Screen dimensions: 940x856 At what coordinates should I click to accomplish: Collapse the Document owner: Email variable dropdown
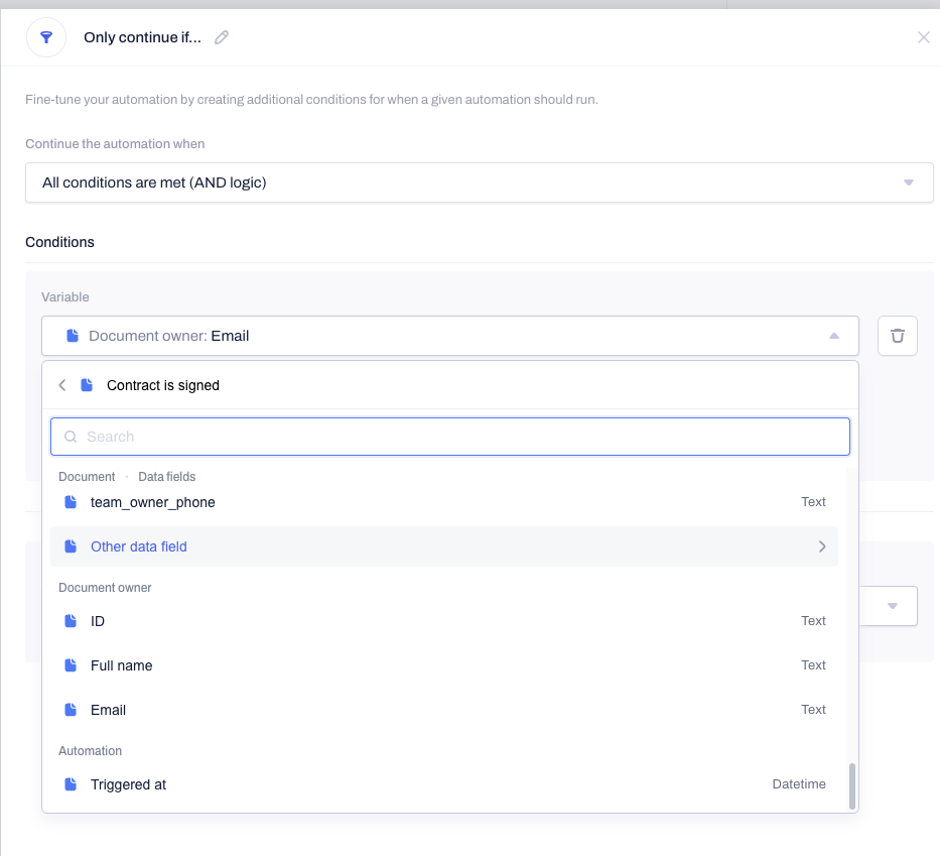[x=450, y=336]
